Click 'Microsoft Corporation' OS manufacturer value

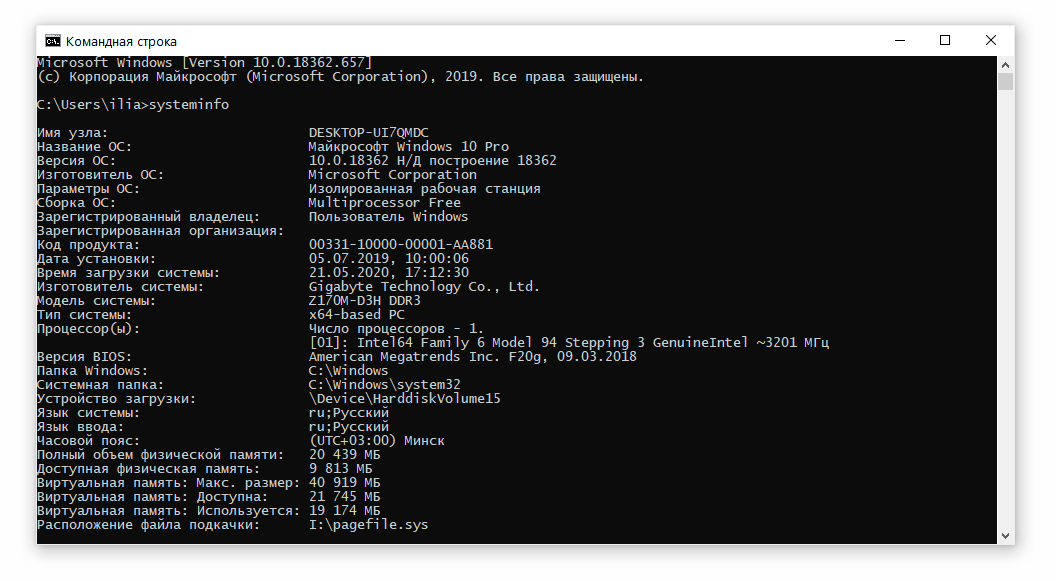click(x=393, y=175)
